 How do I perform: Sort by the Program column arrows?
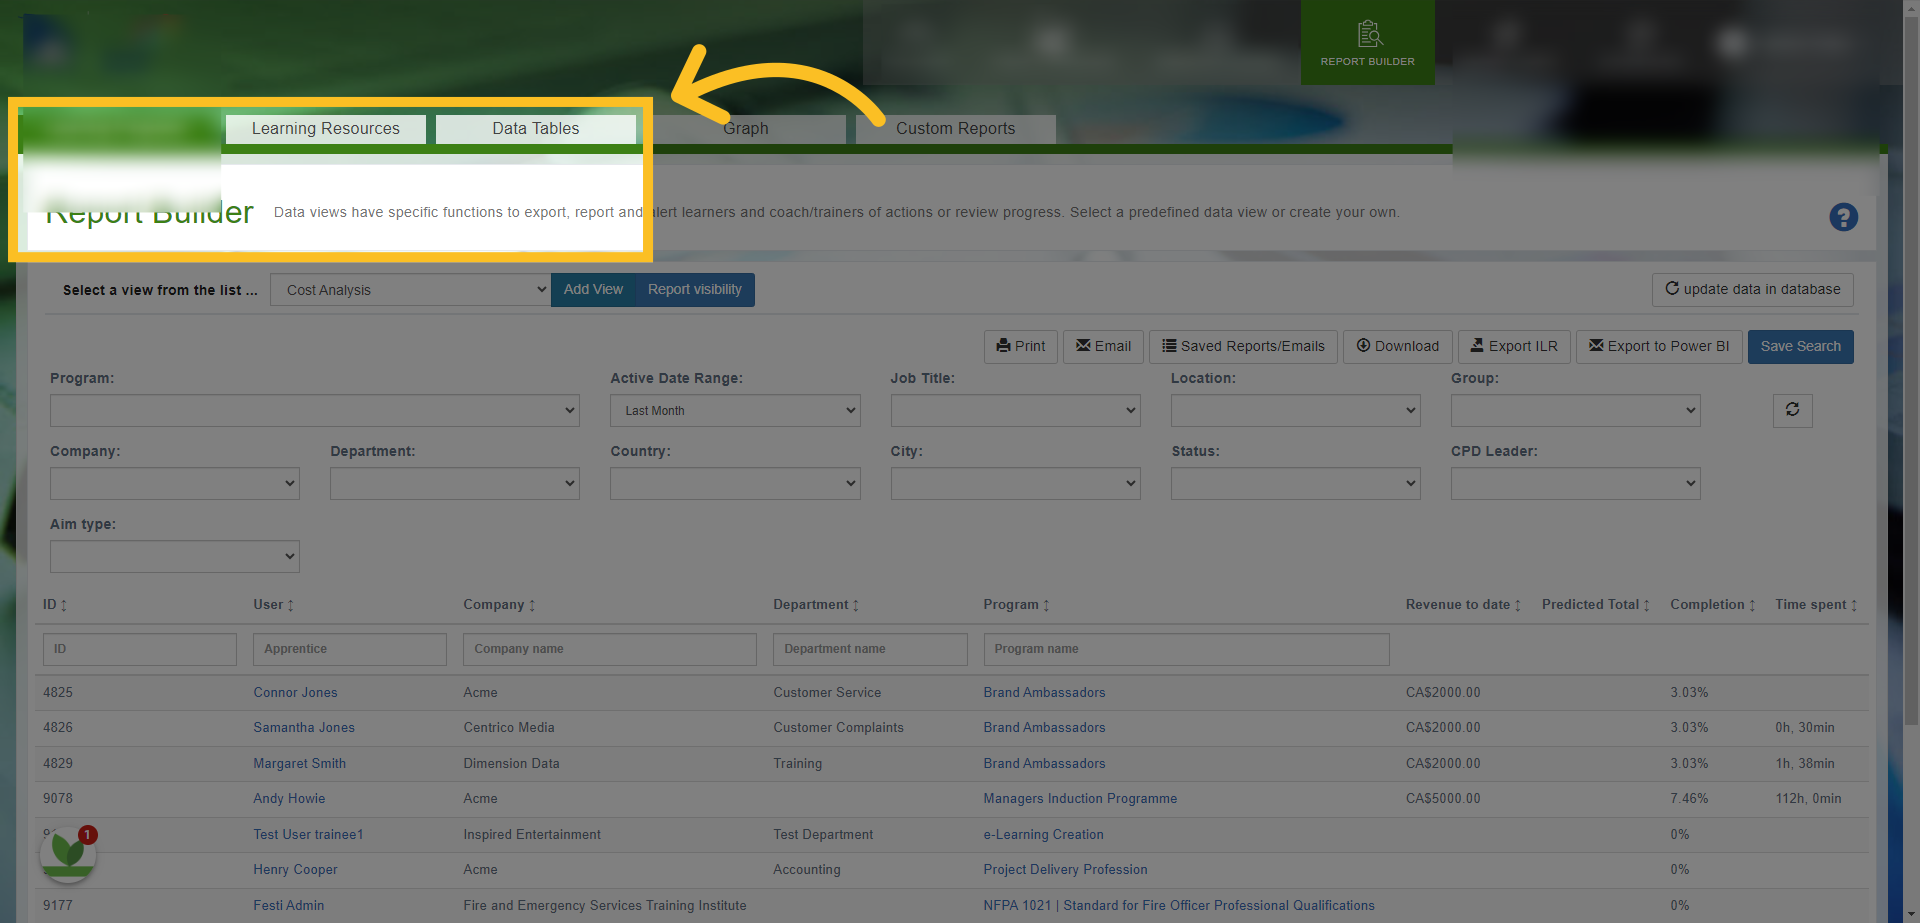pos(1046,606)
